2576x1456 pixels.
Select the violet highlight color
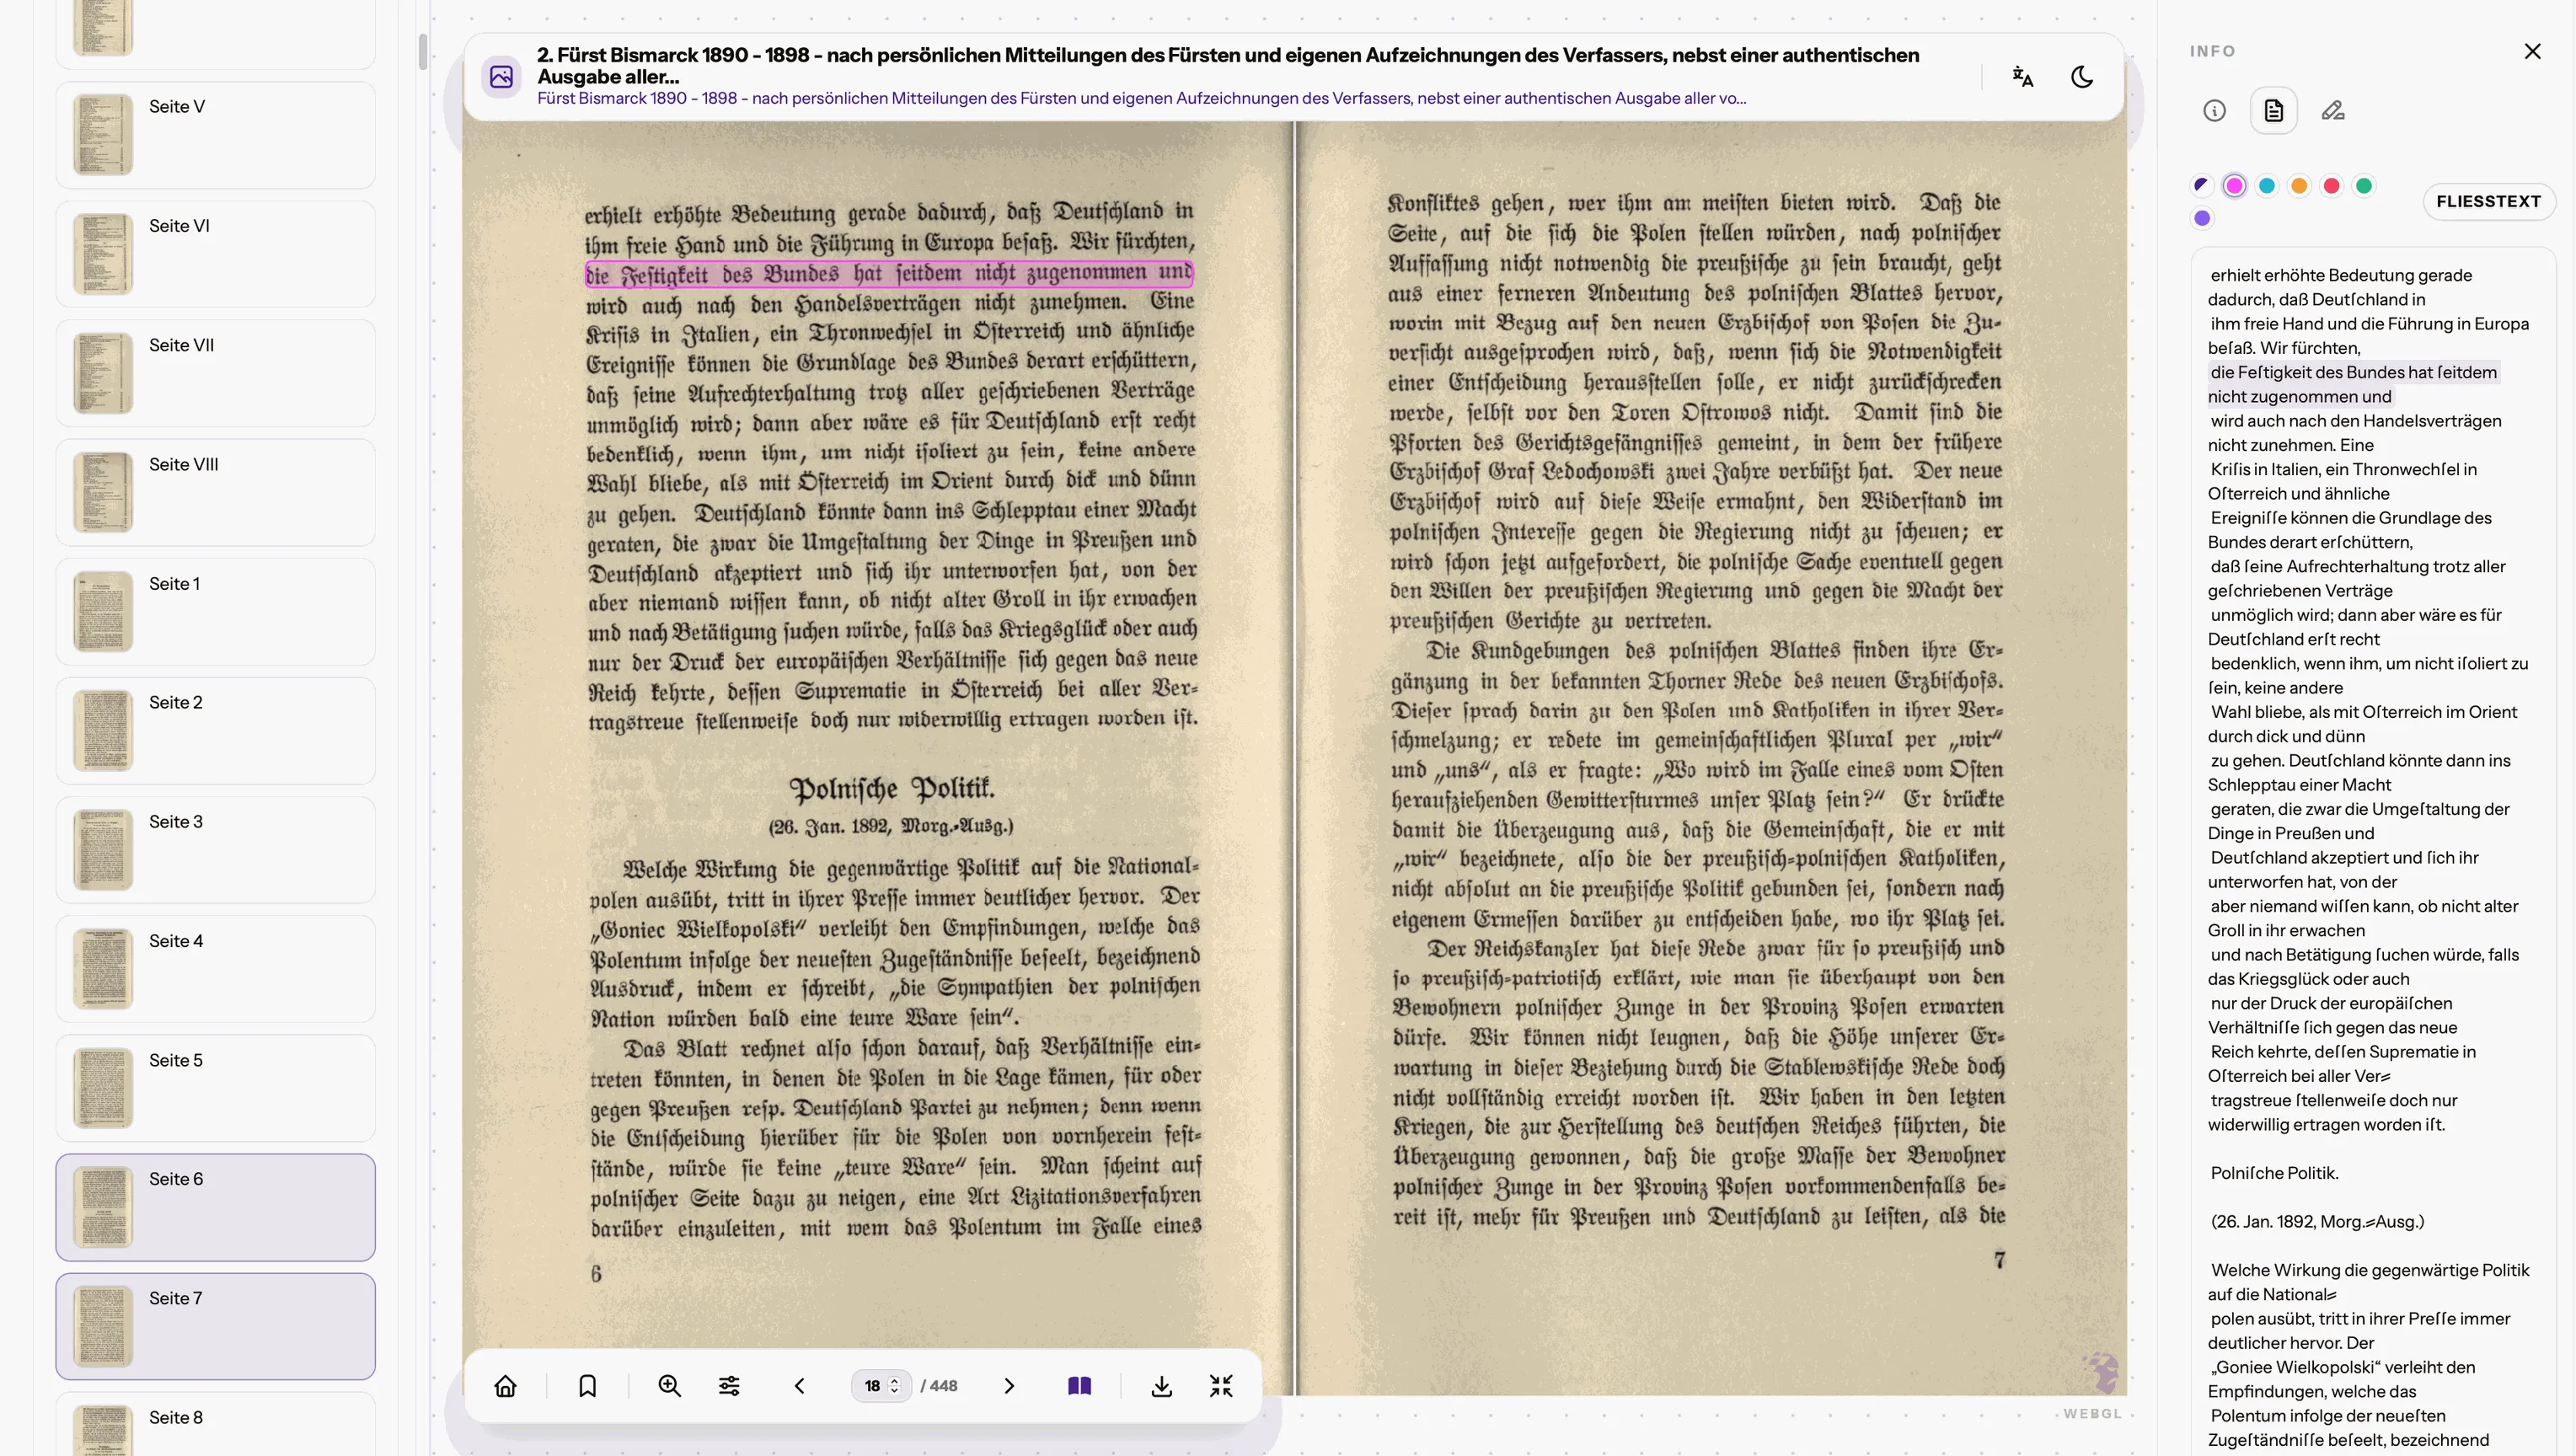click(x=2202, y=218)
